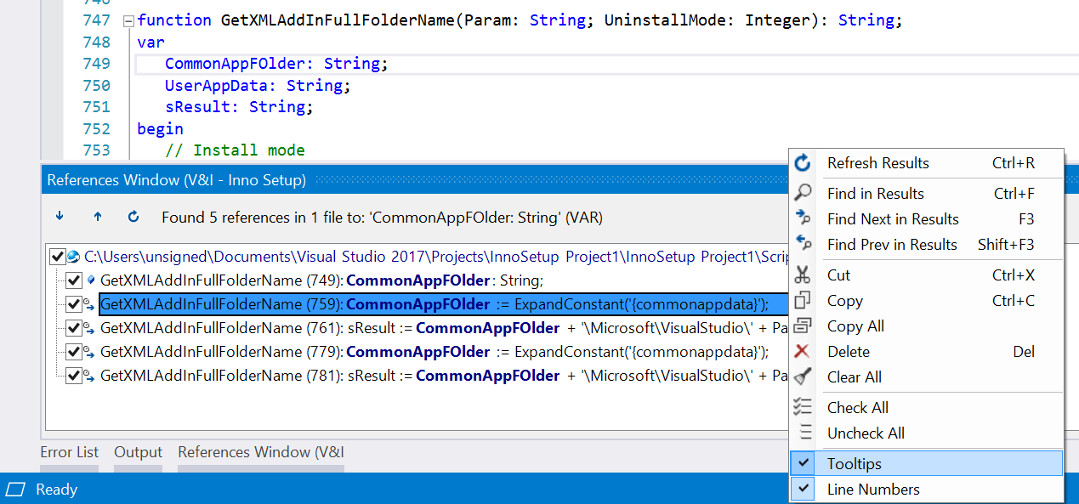This screenshot has height=504, width=1079.
Task: Select result row for line 749 declaration
Action: tap(322, 281)
